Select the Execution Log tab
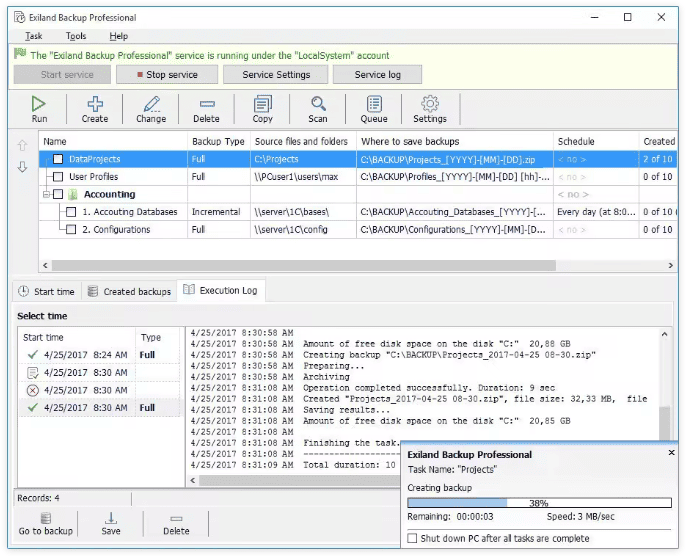 tap(220, 290)
